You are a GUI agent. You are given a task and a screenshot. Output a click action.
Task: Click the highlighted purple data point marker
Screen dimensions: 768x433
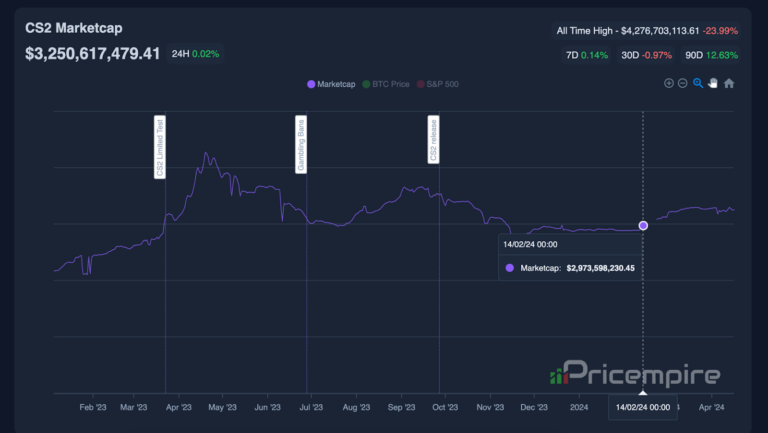[x=643, y=225]
